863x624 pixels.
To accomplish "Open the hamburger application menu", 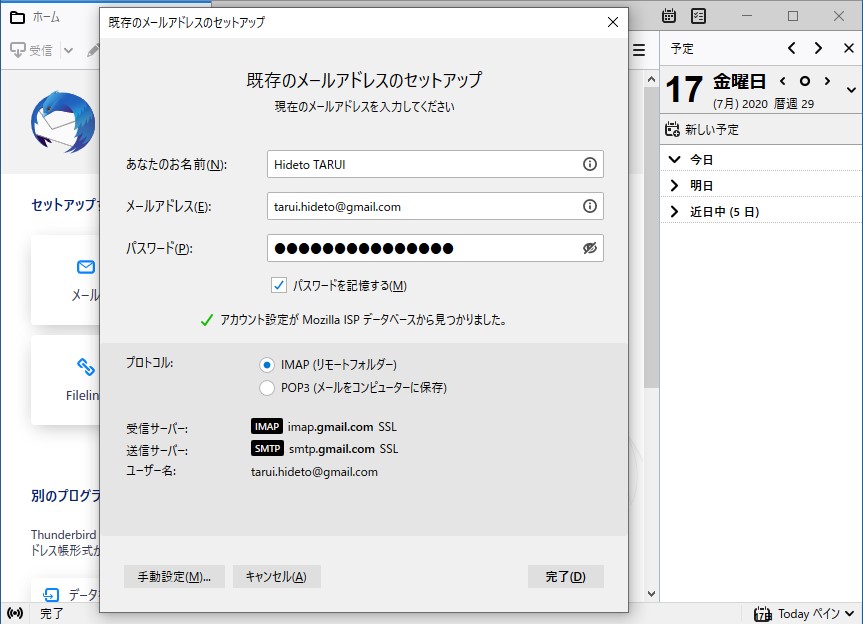I will tap(639, 49).
